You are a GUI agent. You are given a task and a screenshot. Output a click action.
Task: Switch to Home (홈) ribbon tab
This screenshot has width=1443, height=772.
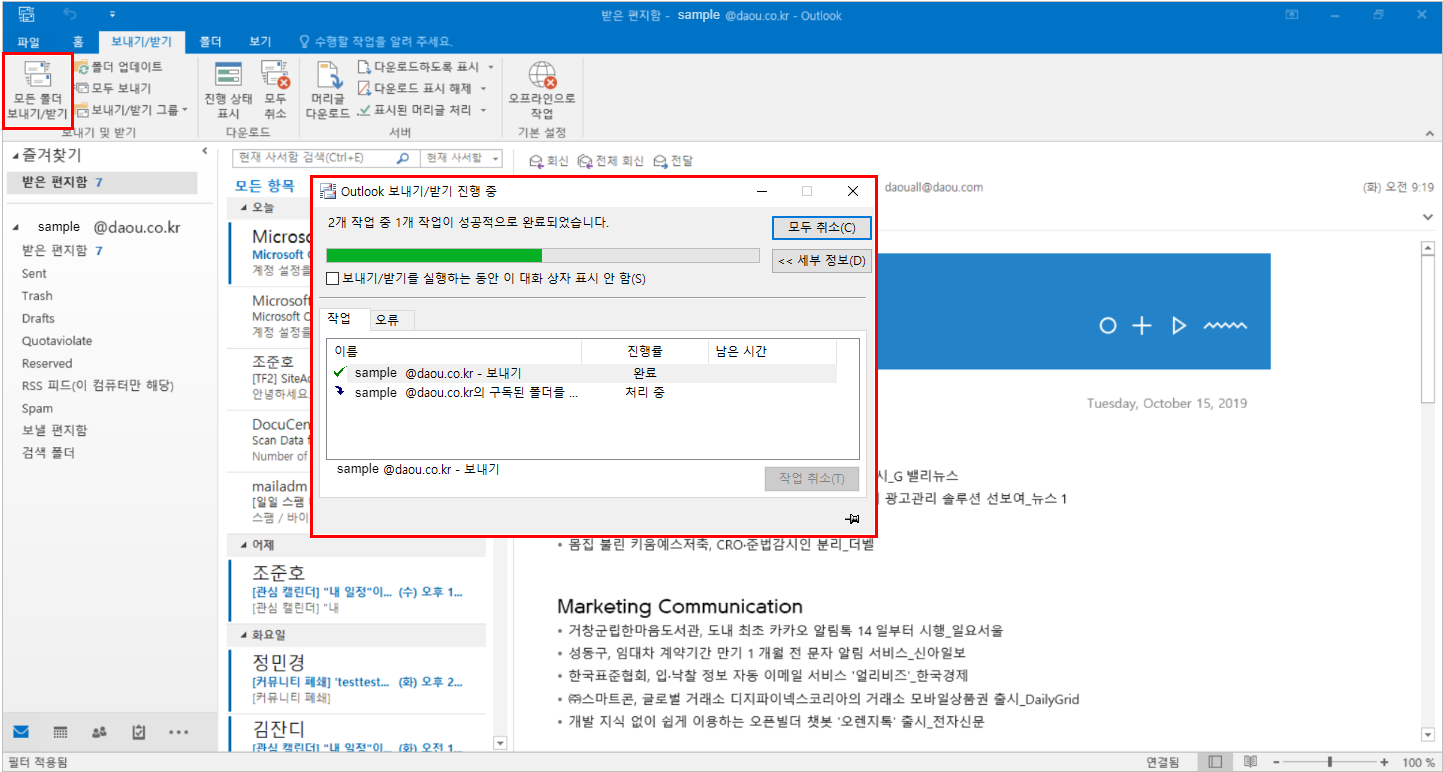[78, 42]
